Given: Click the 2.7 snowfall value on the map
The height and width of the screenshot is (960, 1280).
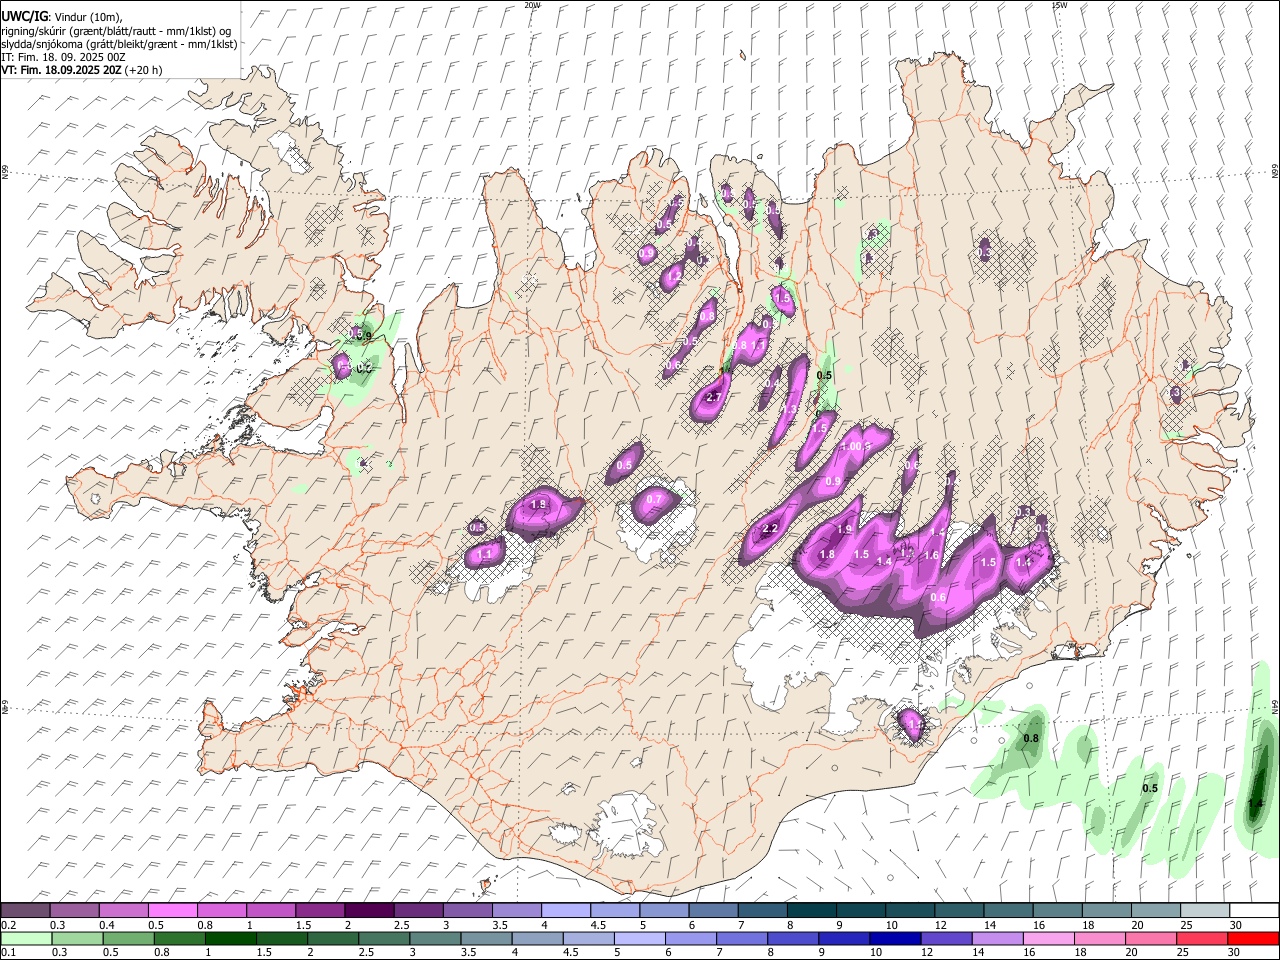Looking at the screenshot, I should tap(713, 398).
